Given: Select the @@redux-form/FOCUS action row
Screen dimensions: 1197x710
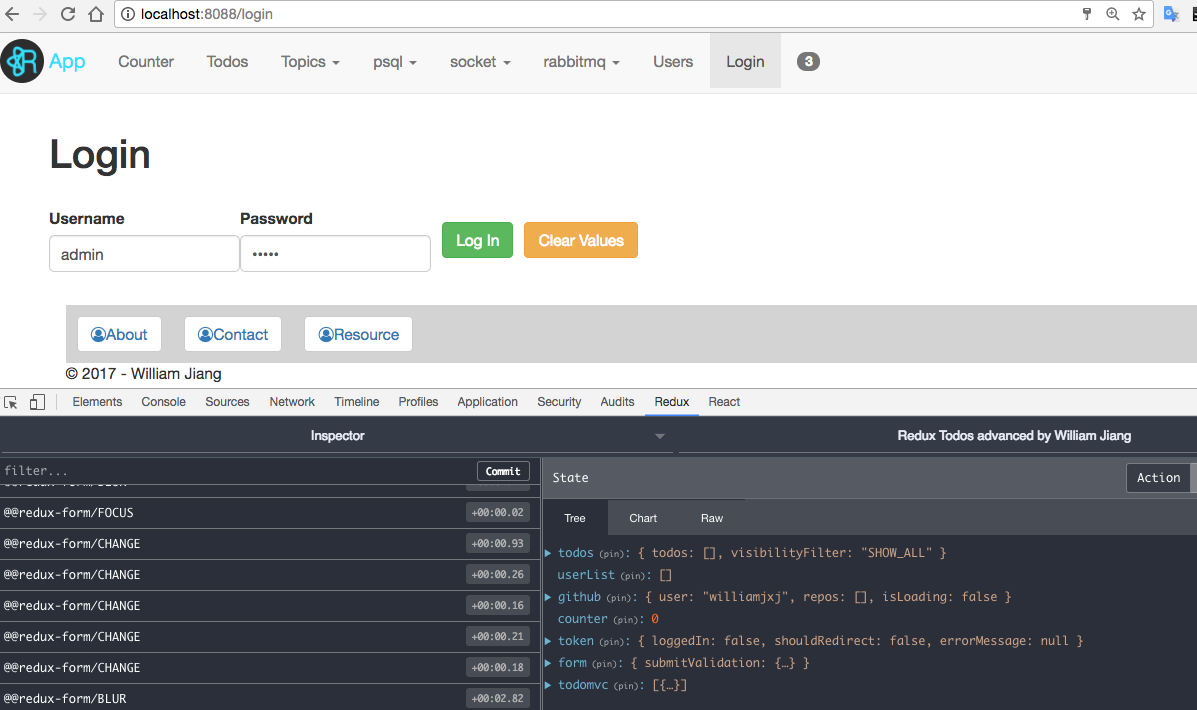Looking at the screenshot, I should (x=269, y=513).
